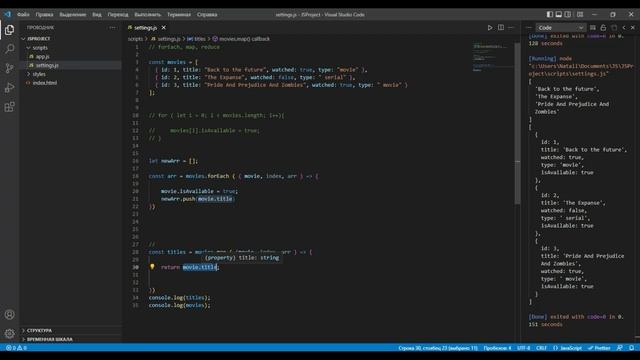
Task: Select language mode JavaScript in status bar
Action: [x=567, y=348]
